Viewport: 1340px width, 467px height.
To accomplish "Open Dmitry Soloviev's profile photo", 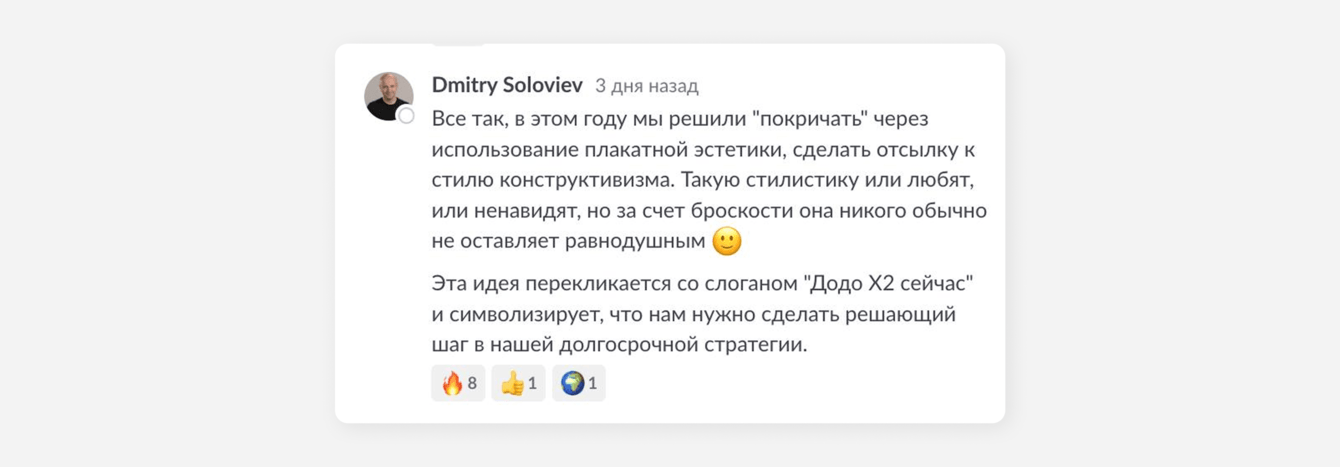I will [387, 96].
